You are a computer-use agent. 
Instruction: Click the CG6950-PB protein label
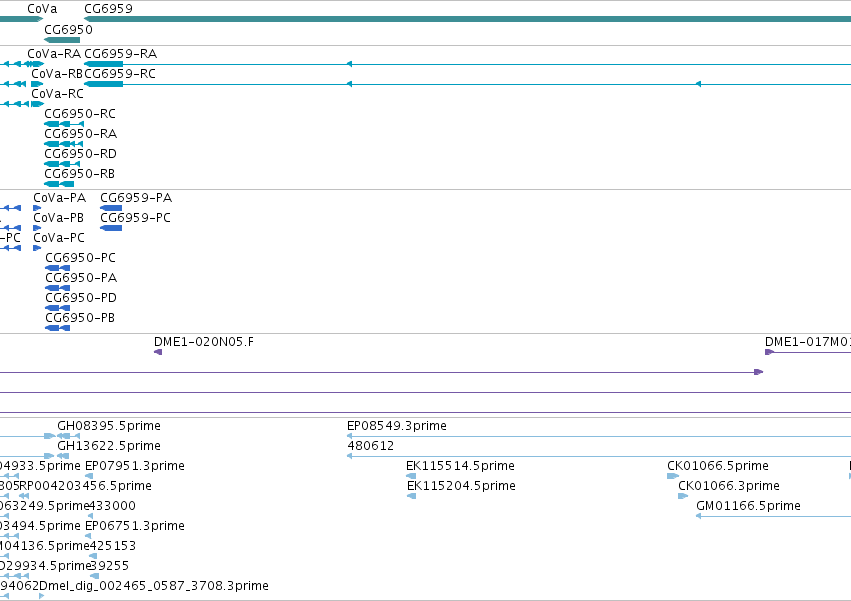click(x=80, y=318)
